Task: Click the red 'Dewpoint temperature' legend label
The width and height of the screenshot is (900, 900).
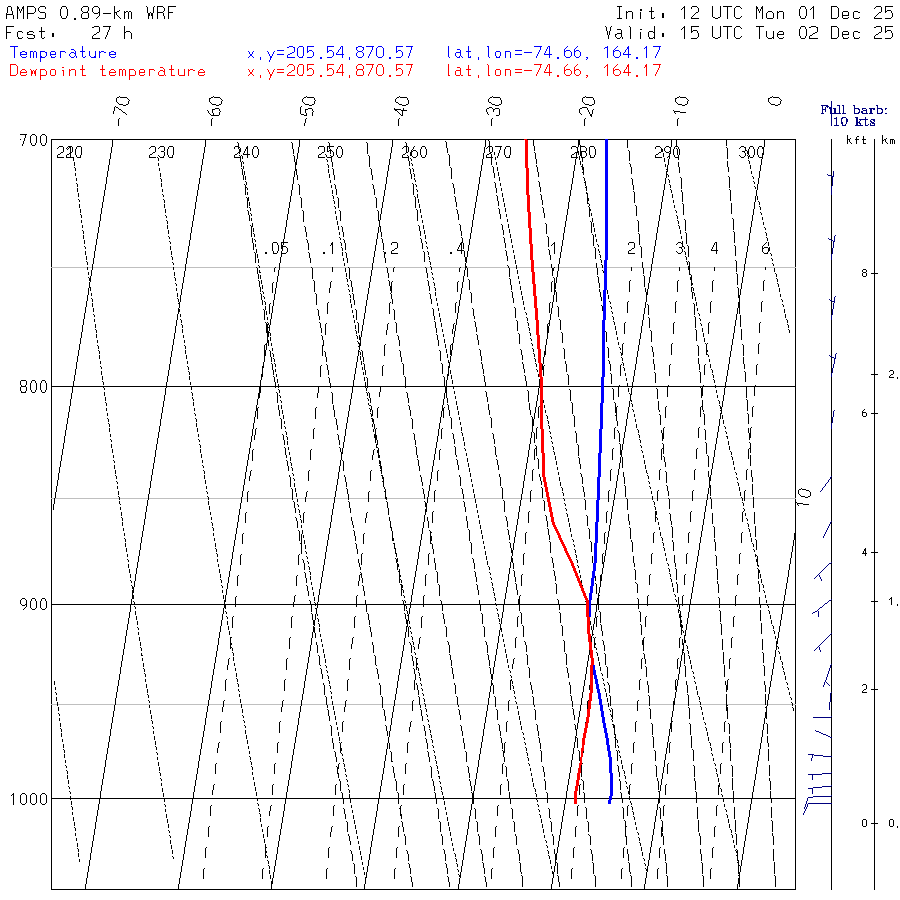Action: 107,71
